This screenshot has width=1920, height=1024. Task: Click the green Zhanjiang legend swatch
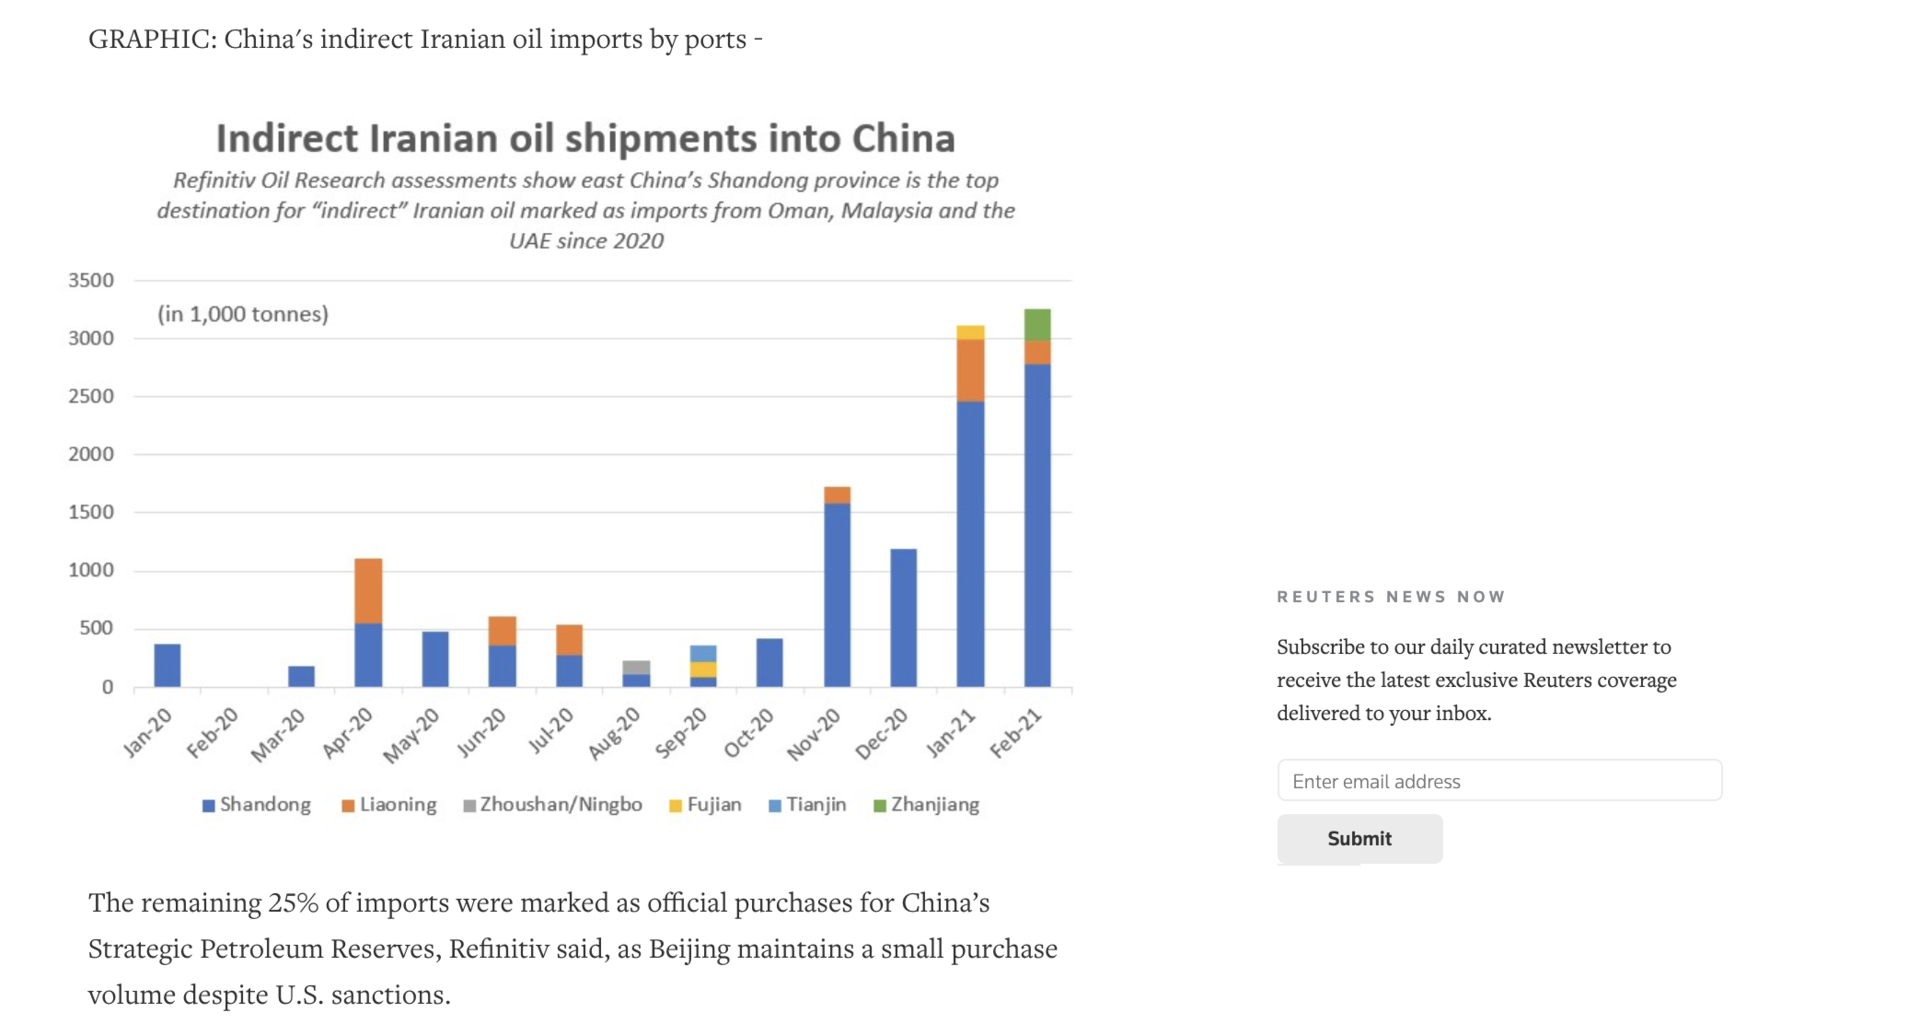tap(880, 805)
